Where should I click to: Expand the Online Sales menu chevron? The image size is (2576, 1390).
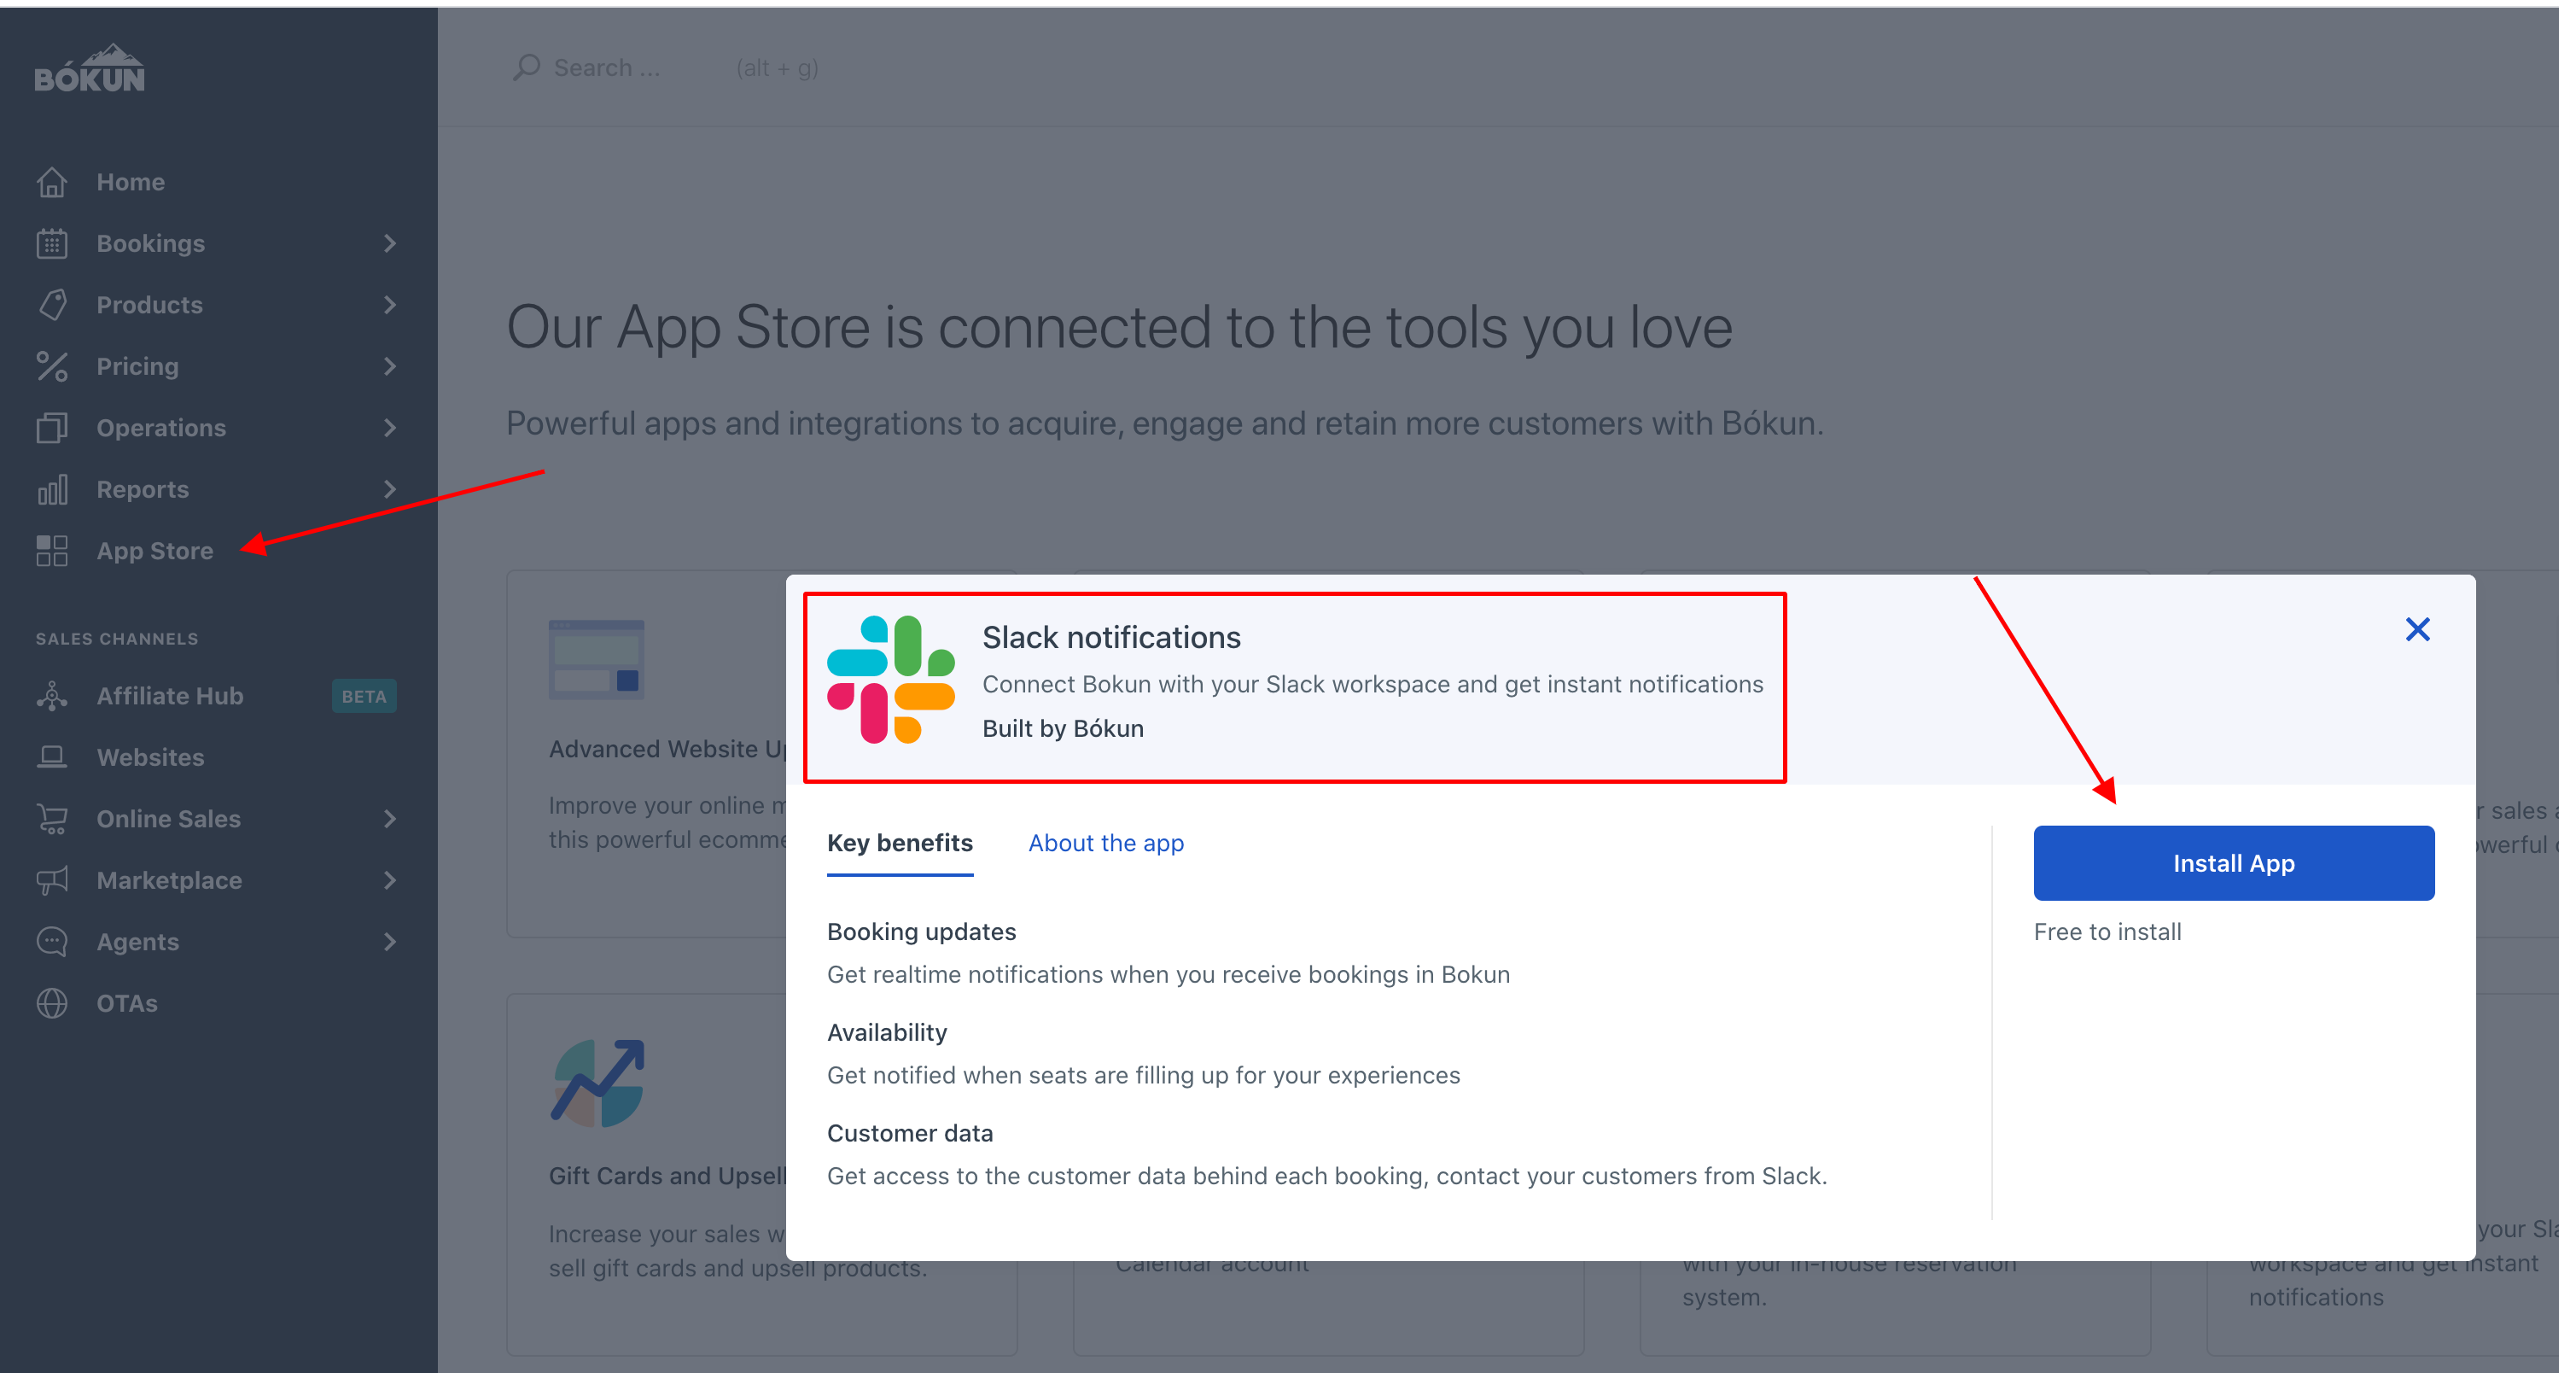click(392, 825)
